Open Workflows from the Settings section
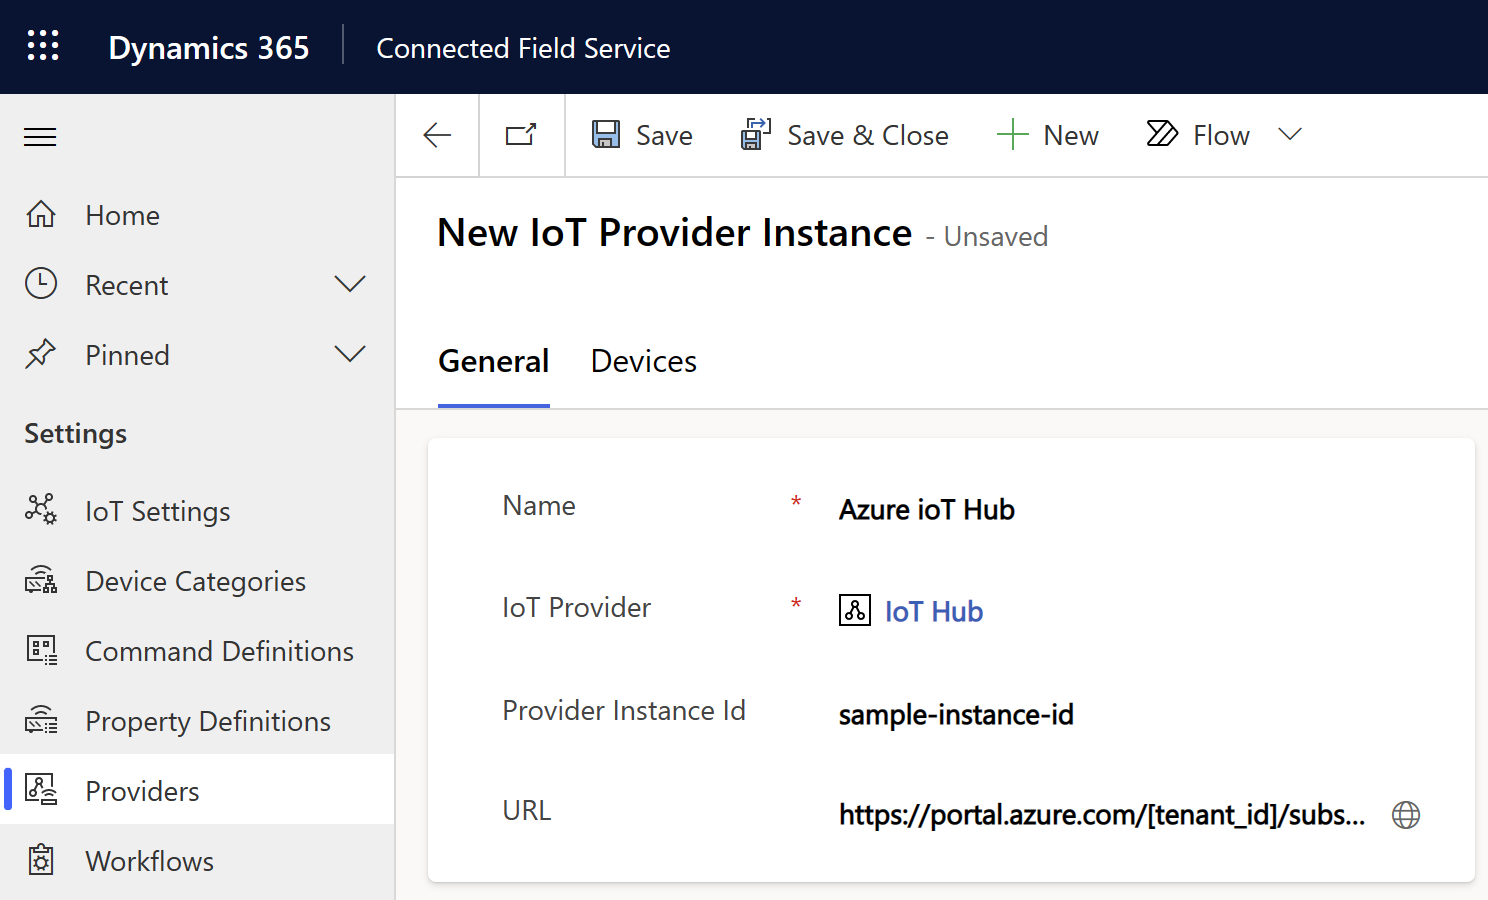 point(149,861)
